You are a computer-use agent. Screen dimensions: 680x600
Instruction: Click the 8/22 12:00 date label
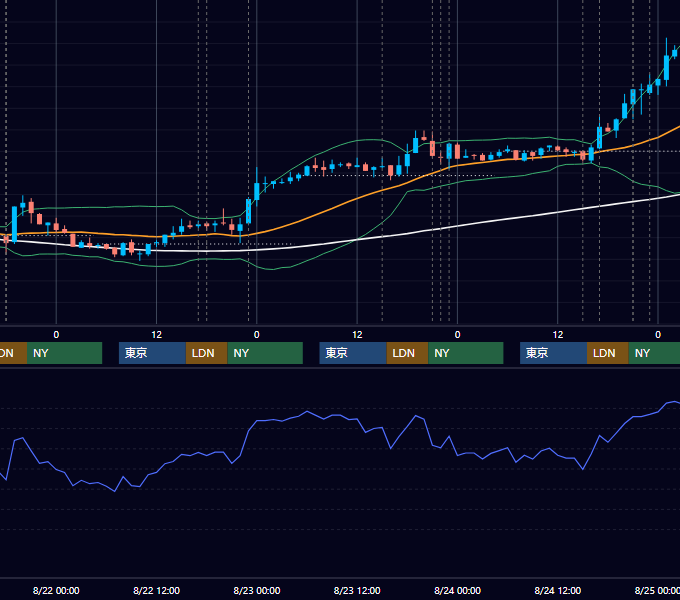[156, 590]
